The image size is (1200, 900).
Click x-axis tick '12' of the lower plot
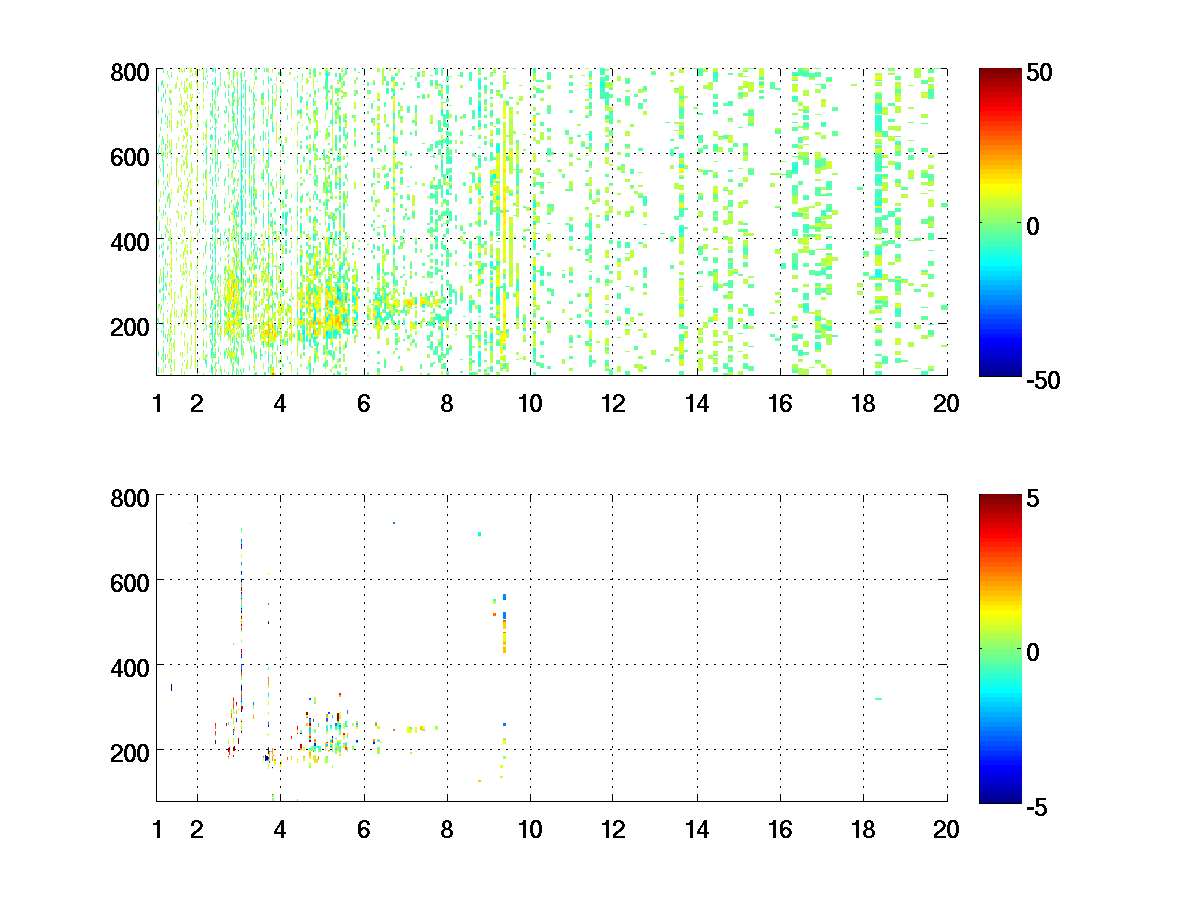(x=613, y=829)
